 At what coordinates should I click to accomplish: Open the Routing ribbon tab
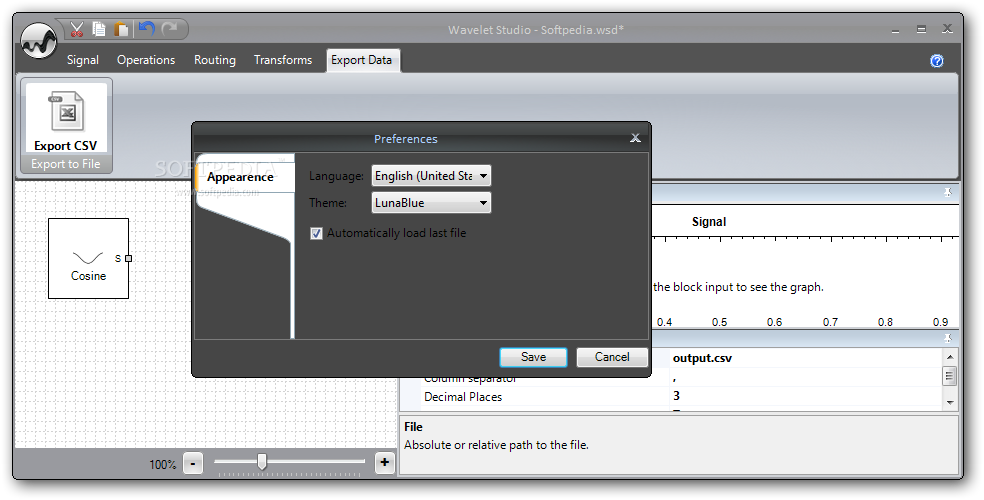[215, 60]
